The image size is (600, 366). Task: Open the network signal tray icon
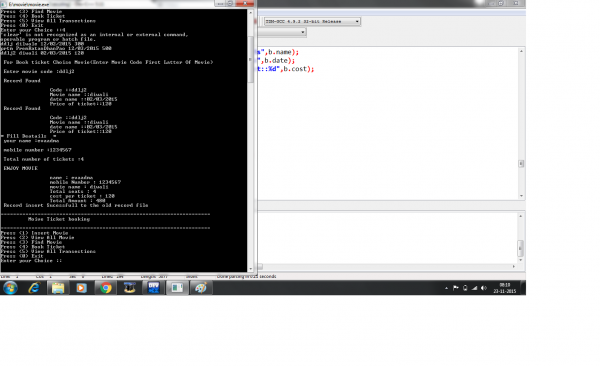(474, 288)
